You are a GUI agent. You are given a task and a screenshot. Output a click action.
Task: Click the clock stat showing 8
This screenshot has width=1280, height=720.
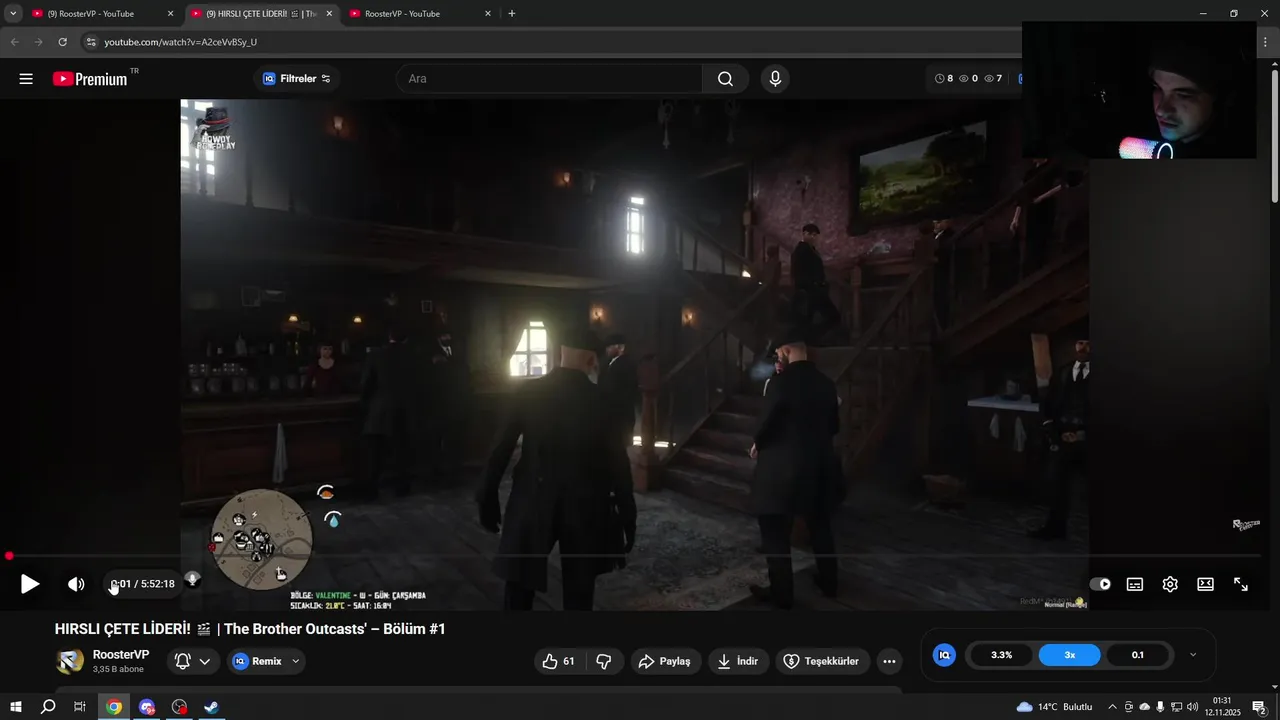pyautogui.click(x=943, y=79)
